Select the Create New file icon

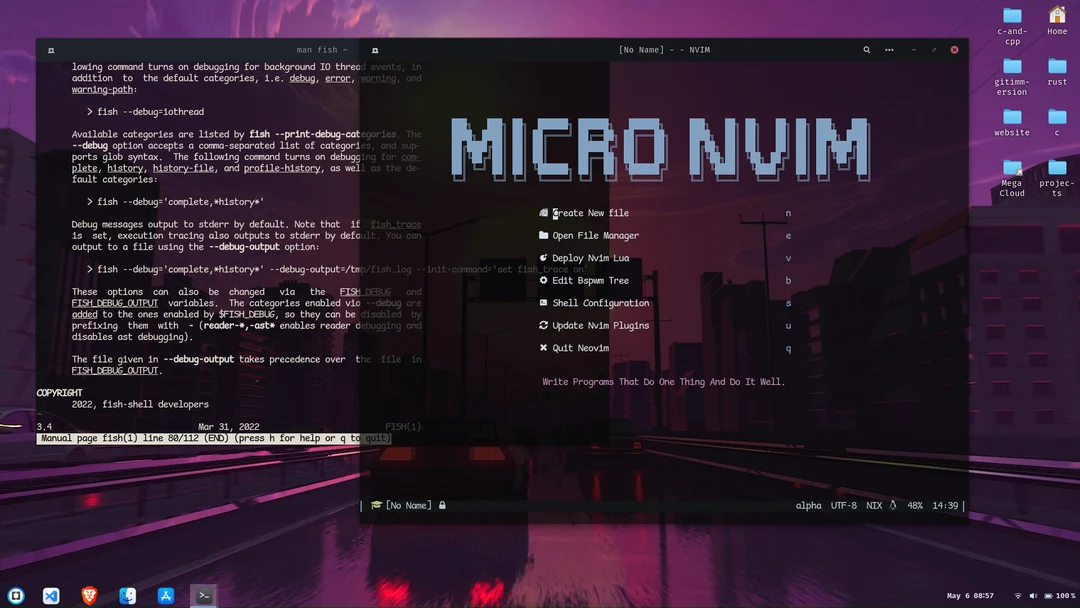(x=543, y=213)
